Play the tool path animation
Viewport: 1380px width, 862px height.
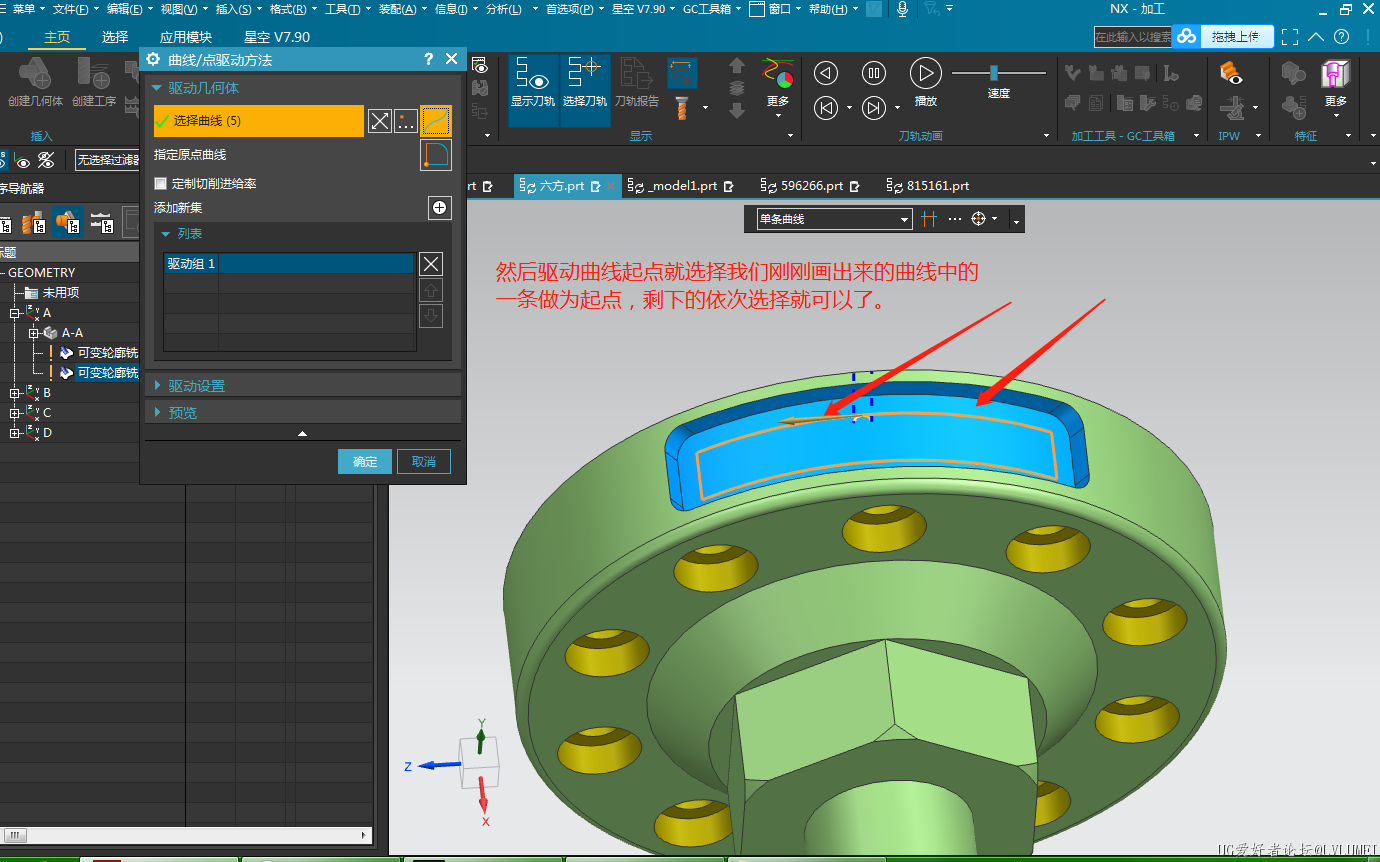[x=926, y=73]
